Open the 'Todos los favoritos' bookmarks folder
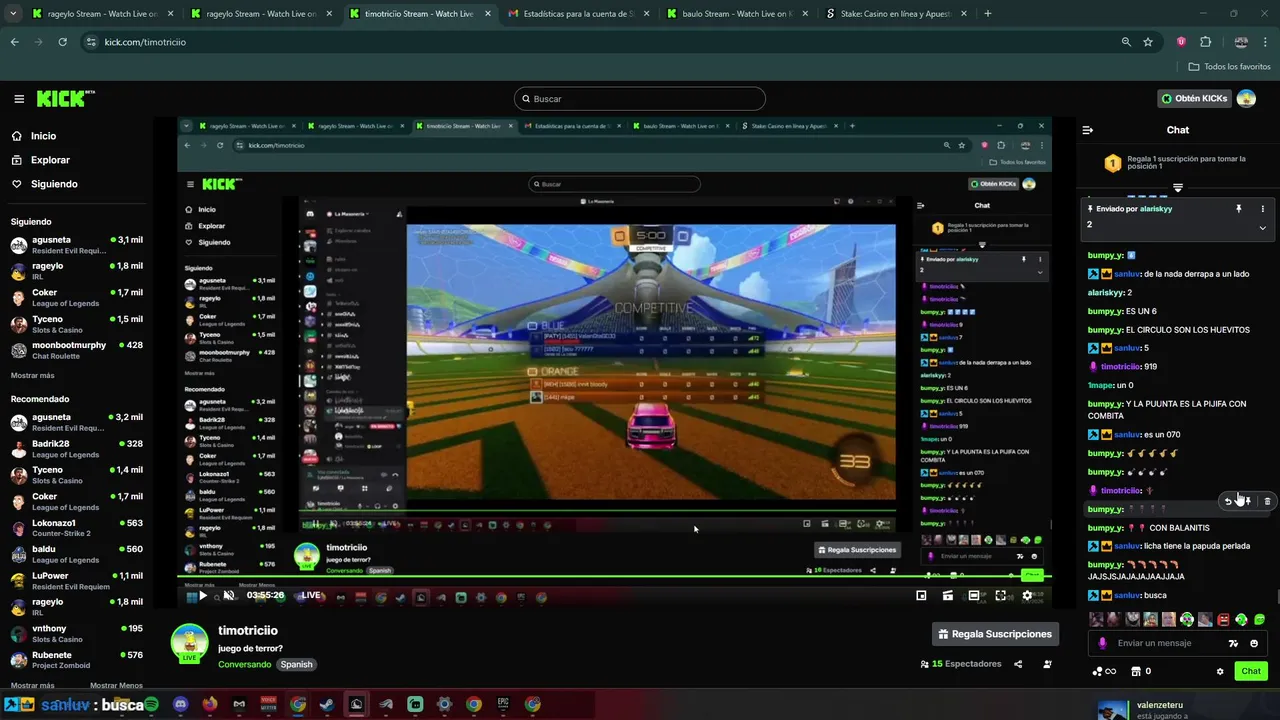Viewport: 1280px width, 720px height. click(1229, 67)
